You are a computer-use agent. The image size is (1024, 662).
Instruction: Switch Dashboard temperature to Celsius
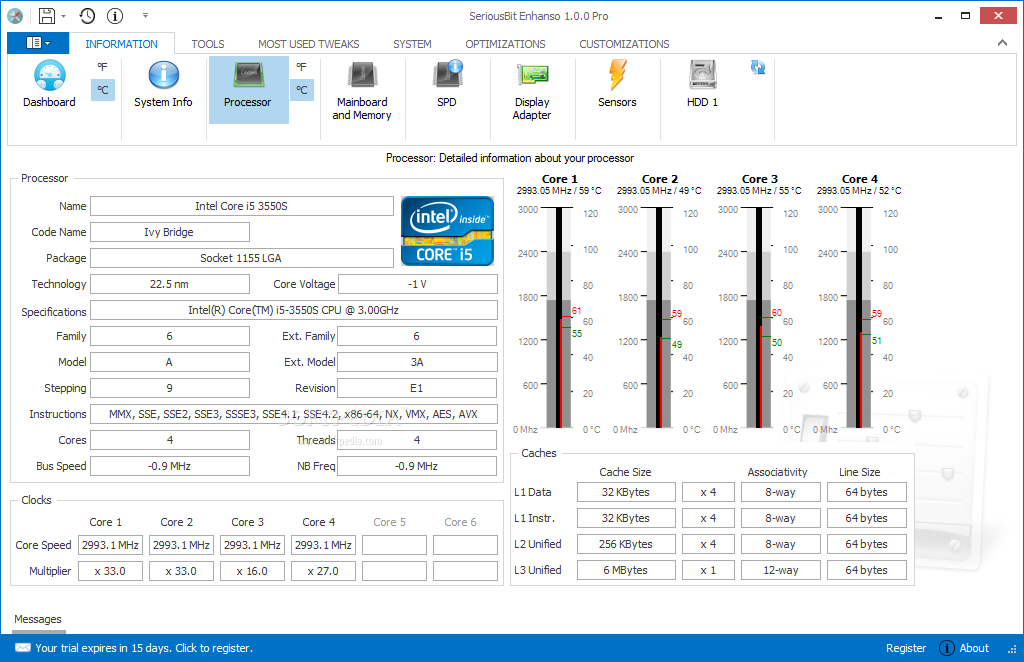point(103,90)
